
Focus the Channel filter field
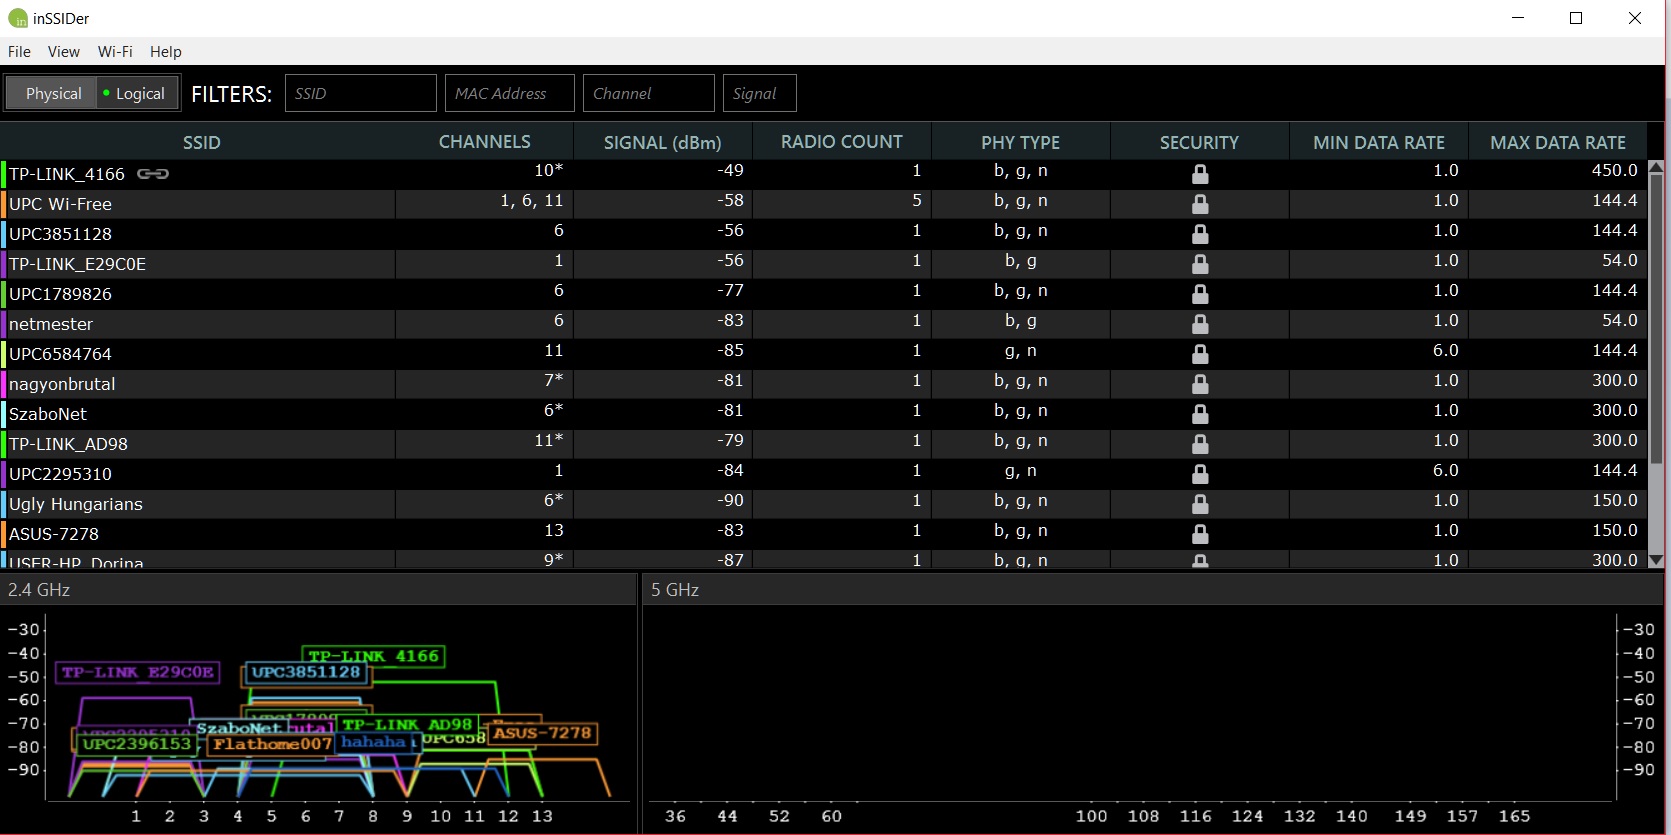point(649,93)
